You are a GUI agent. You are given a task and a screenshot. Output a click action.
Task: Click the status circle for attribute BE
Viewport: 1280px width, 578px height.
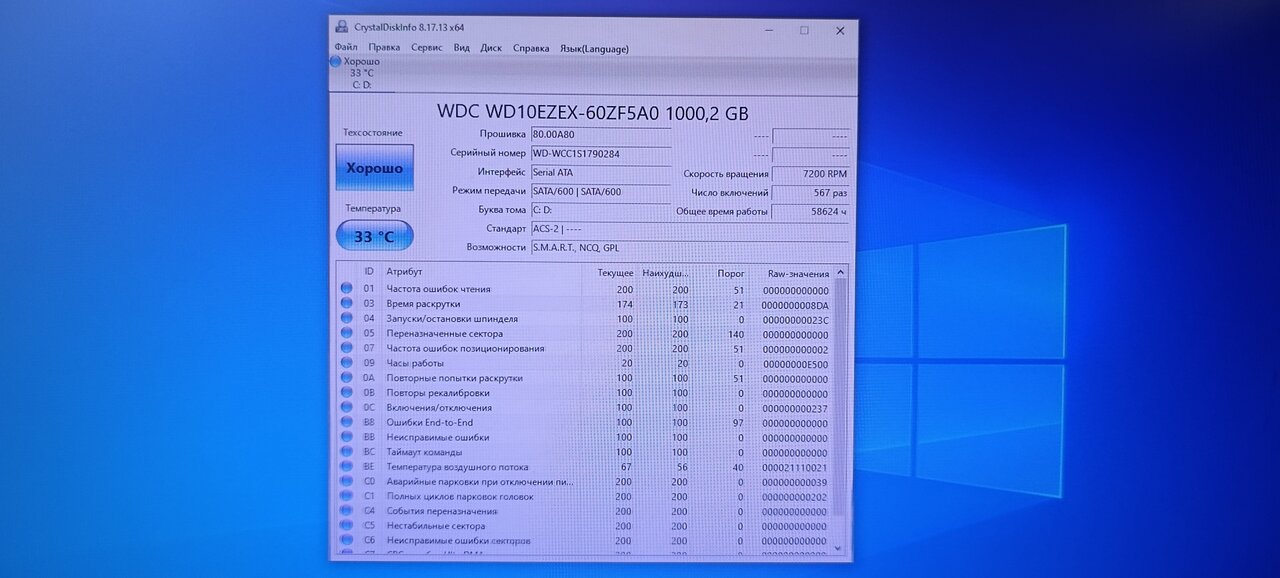pos(346,467)
